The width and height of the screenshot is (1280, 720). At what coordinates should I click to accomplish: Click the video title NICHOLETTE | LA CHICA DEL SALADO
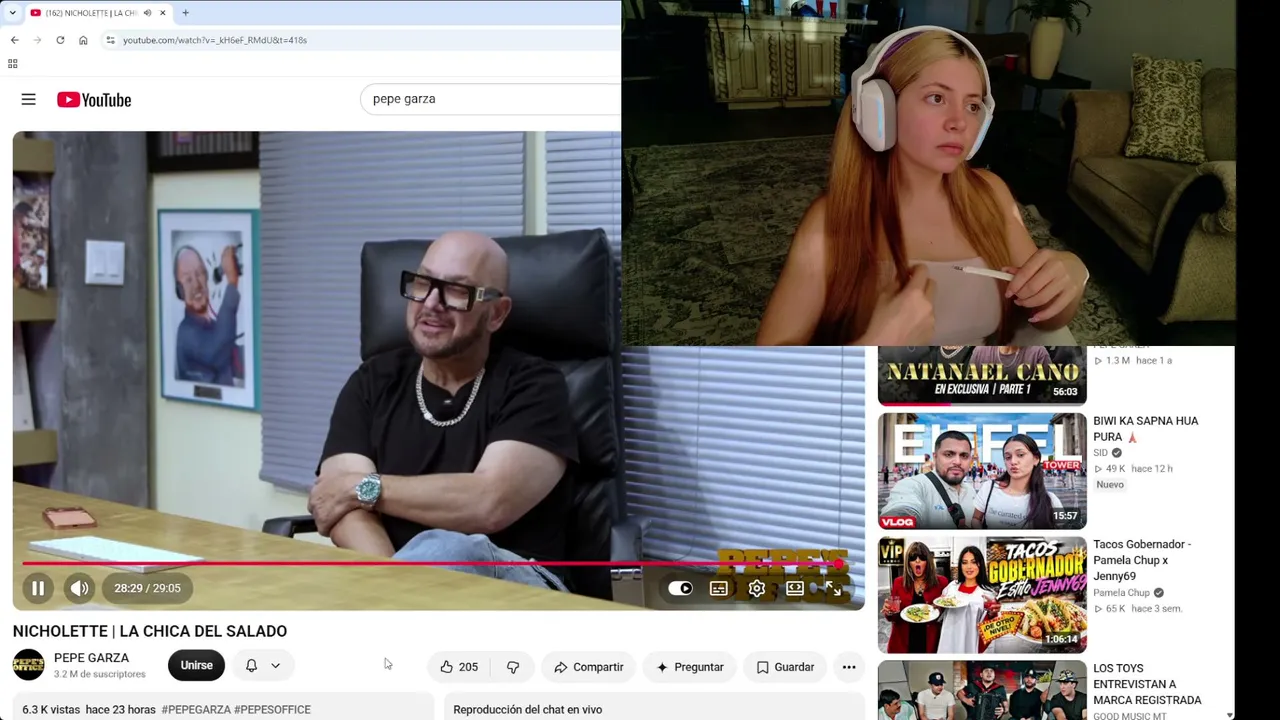150,631
